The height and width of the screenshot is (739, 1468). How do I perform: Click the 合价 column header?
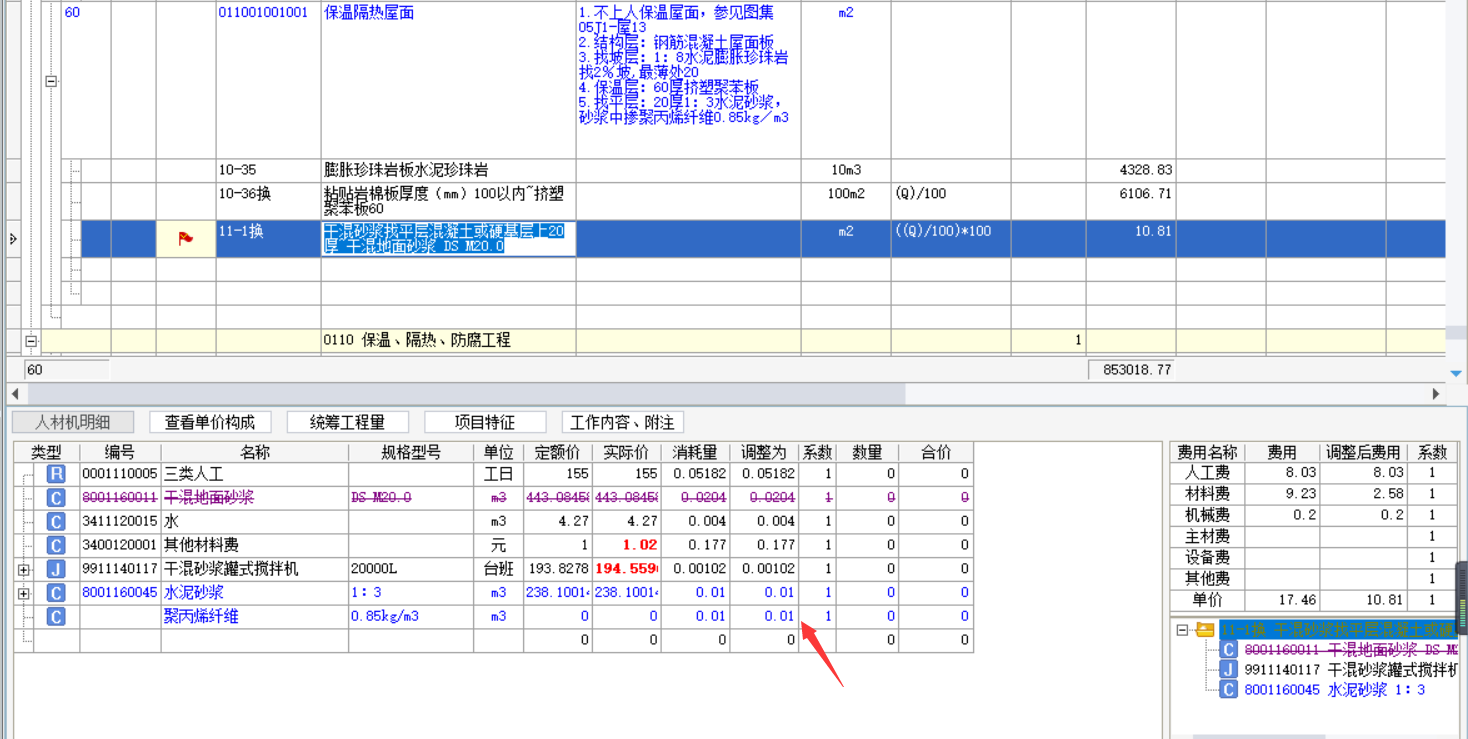tap(936, 452)
